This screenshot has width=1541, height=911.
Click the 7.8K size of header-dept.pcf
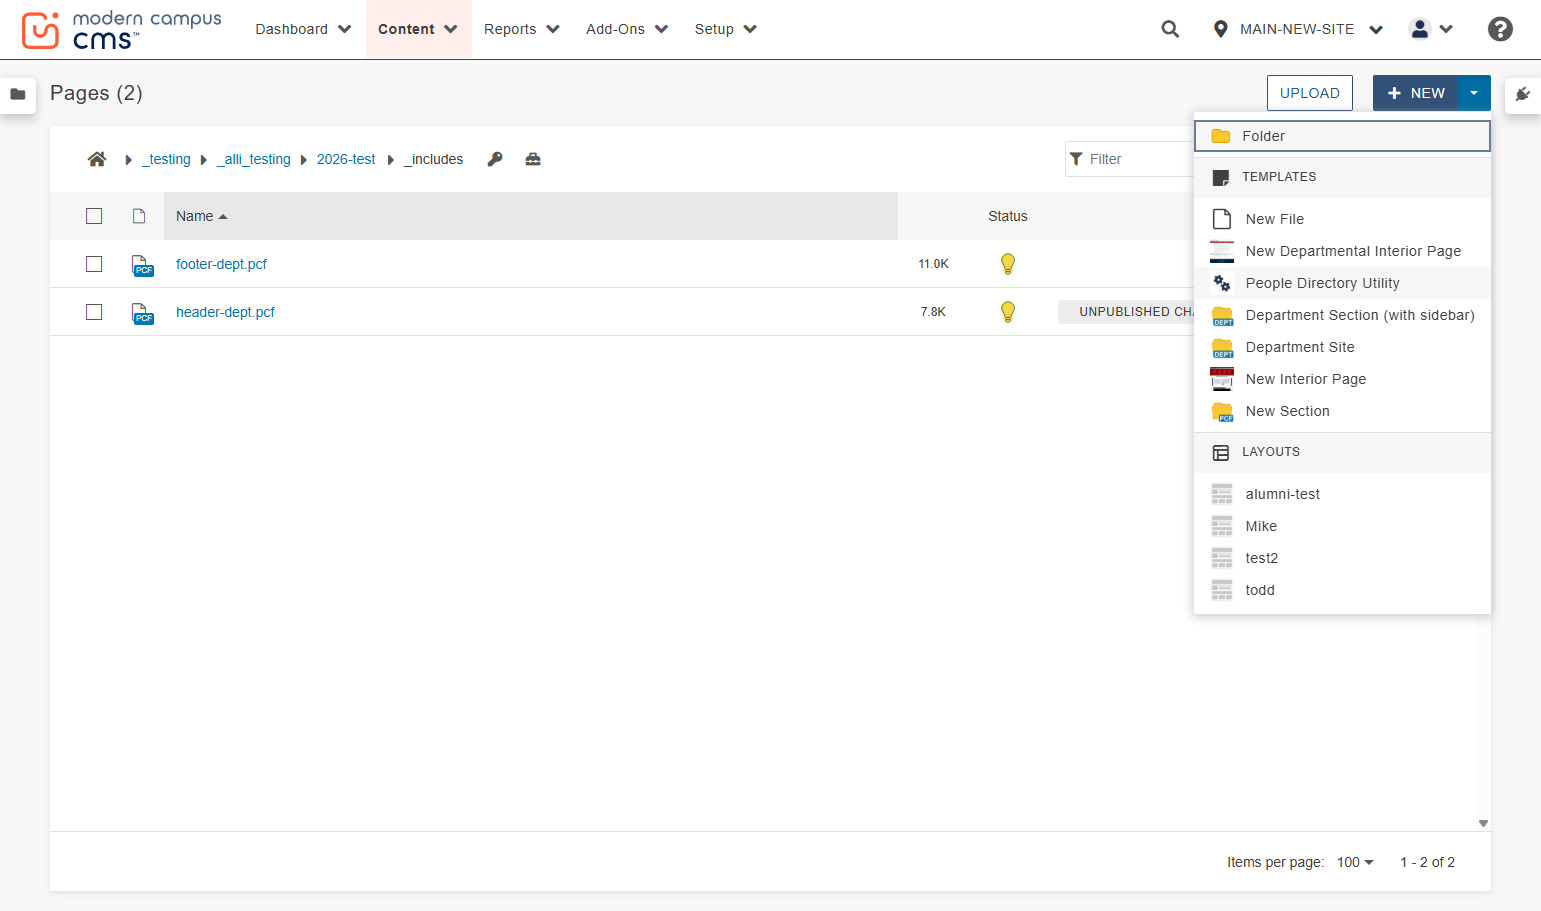(x=933, y=312)
